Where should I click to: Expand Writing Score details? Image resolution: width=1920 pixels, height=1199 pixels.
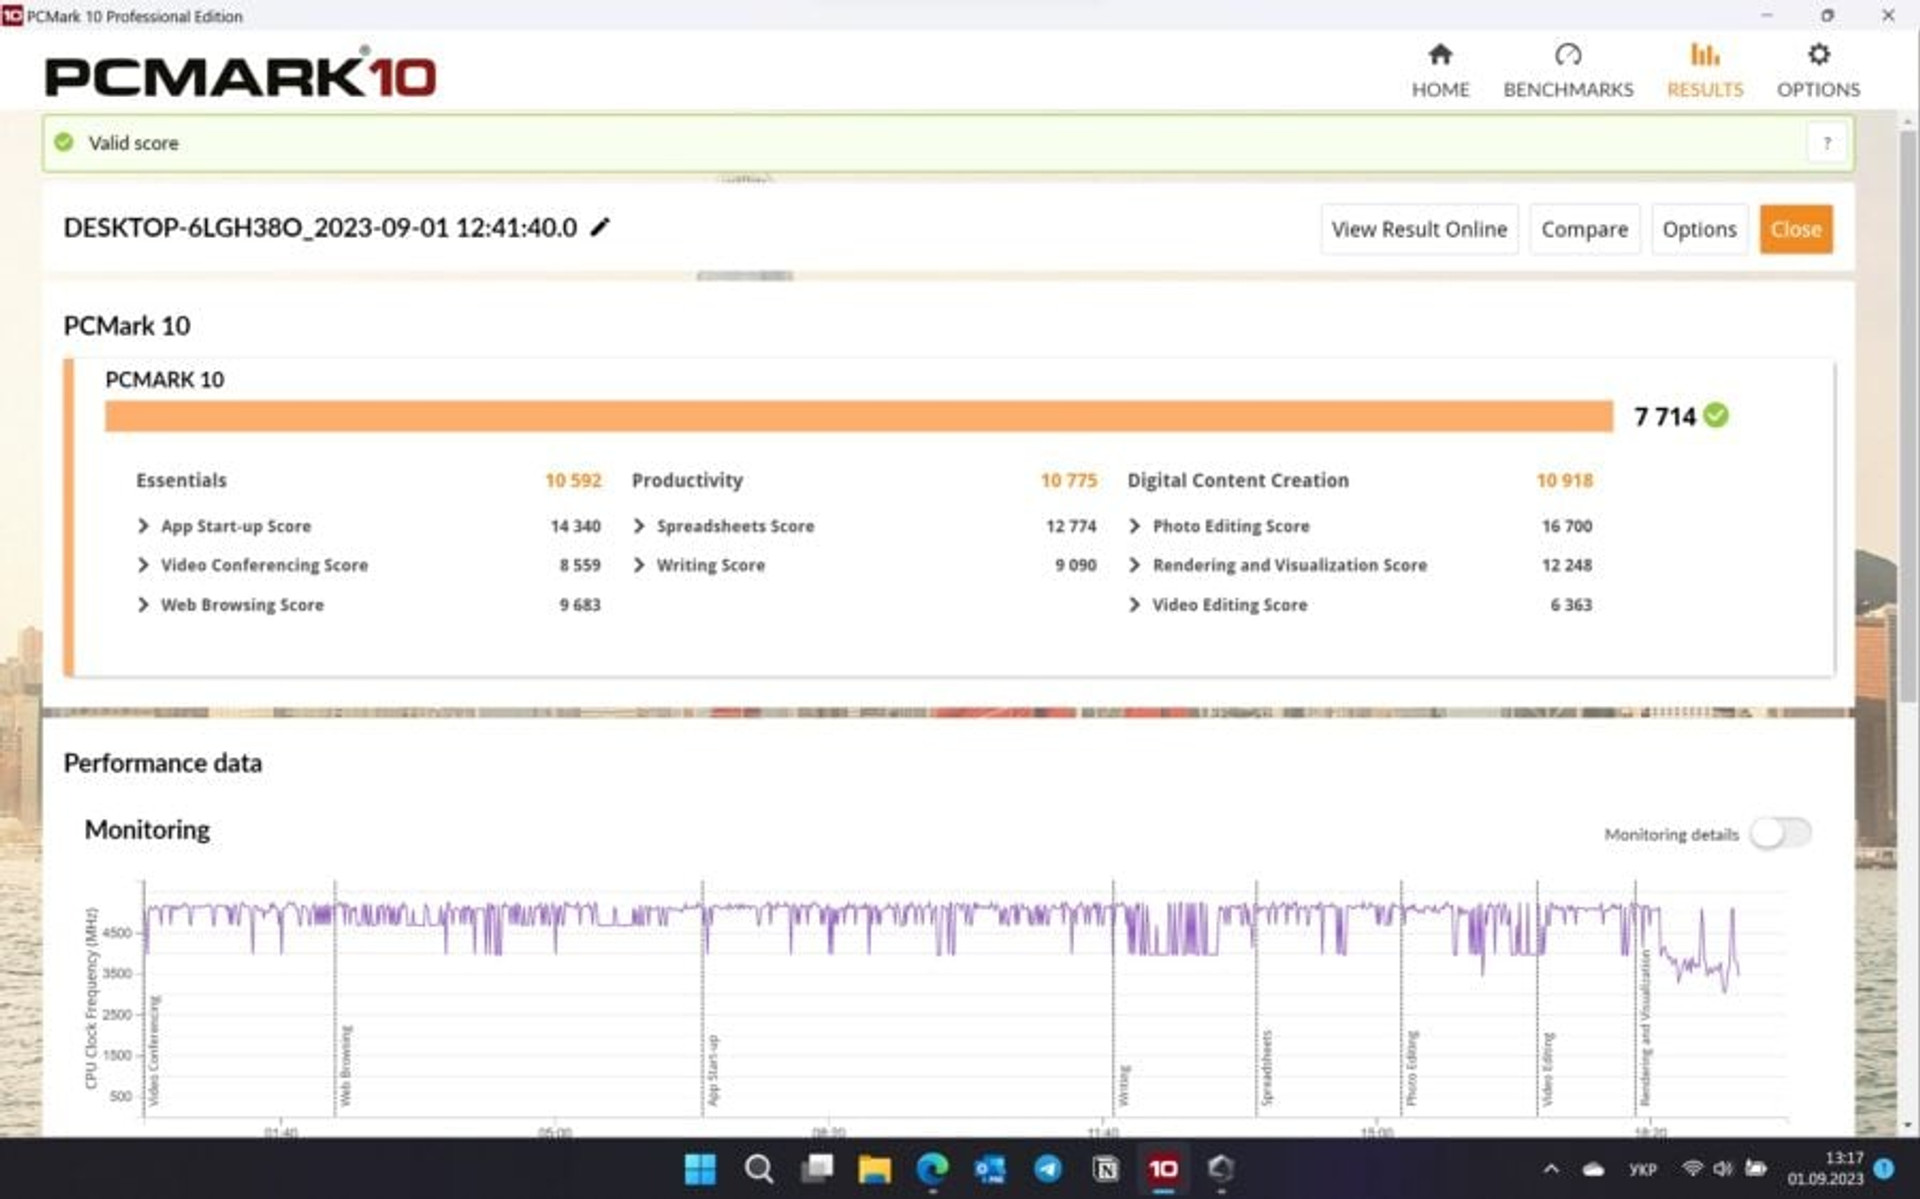(x=639, y=565)
